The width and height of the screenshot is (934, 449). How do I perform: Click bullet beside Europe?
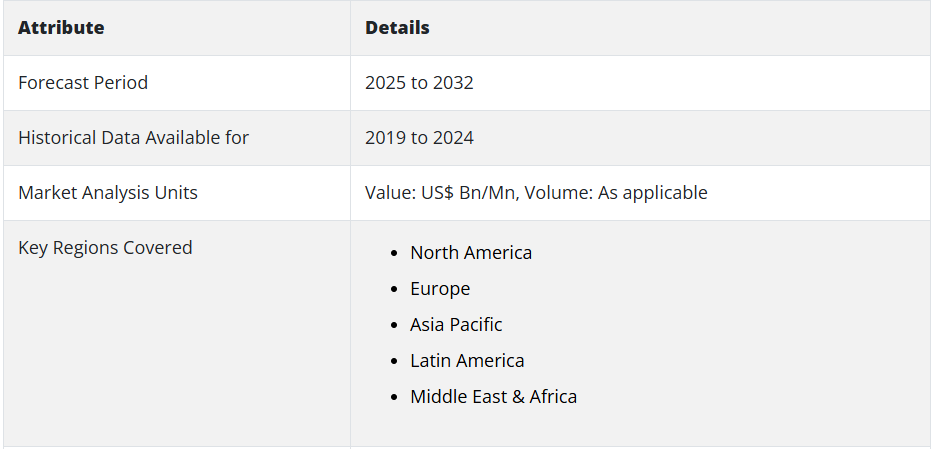point(394,289)
